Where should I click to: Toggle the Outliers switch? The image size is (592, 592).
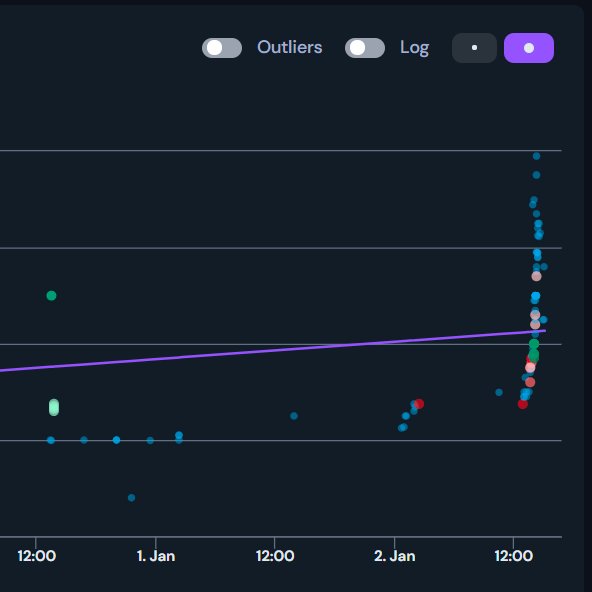pos(222,48)
